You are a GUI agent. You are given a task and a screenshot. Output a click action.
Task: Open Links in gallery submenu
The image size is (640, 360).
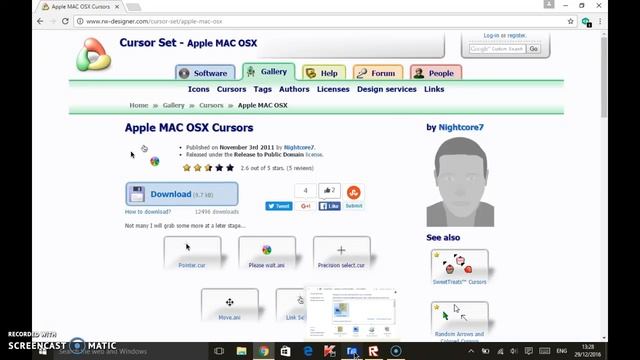tap(434, 89)
